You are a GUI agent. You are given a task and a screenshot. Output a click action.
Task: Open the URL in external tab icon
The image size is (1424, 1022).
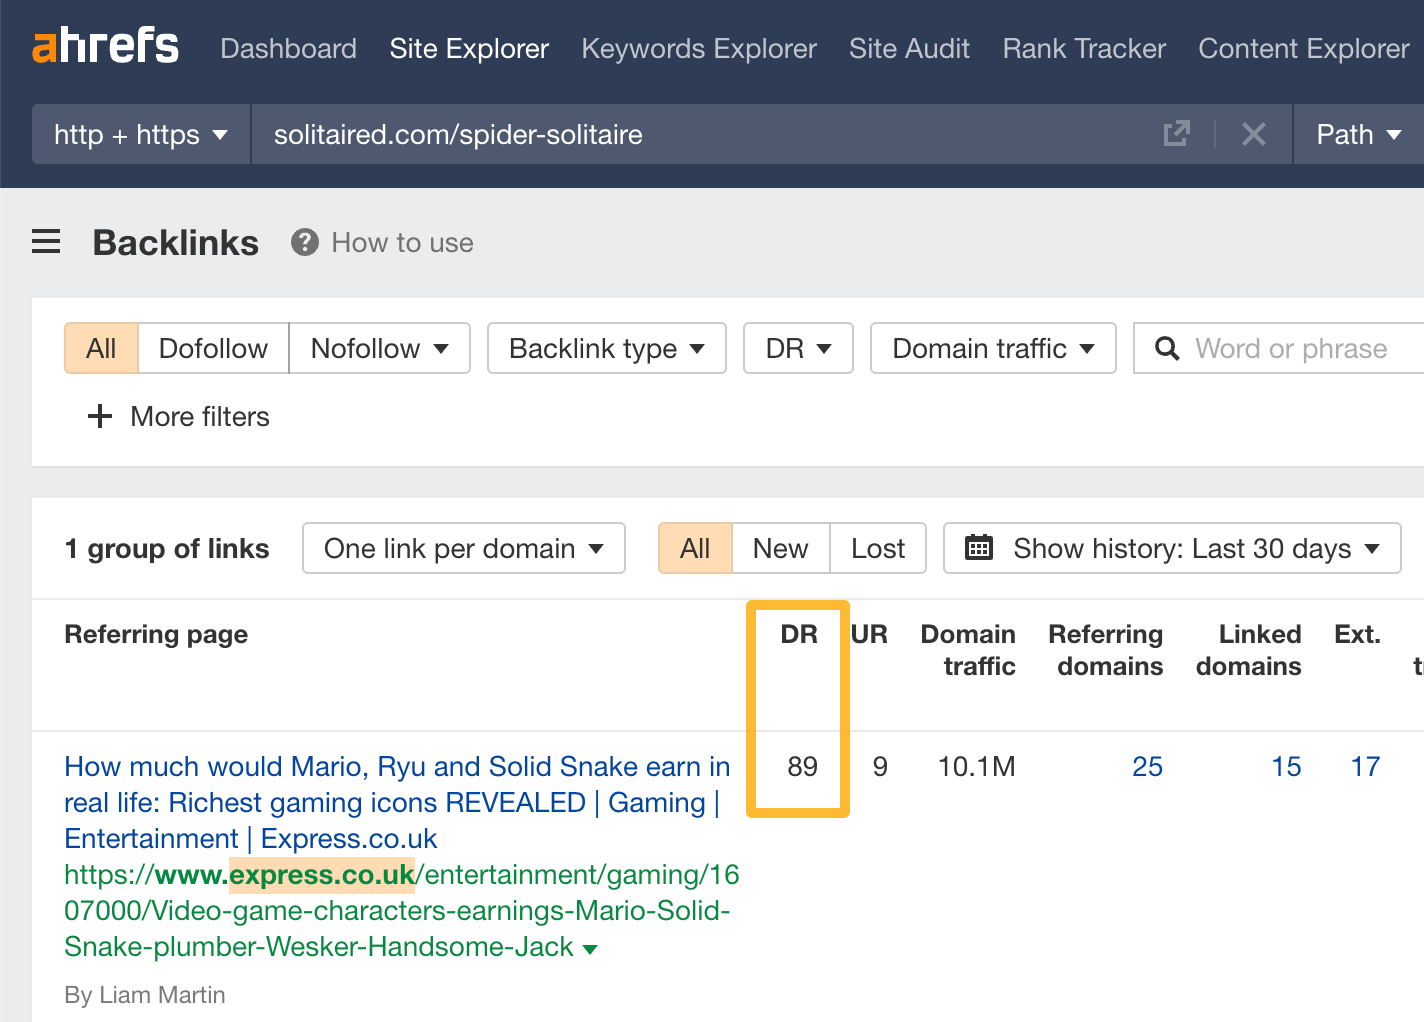pos(1177,134)
